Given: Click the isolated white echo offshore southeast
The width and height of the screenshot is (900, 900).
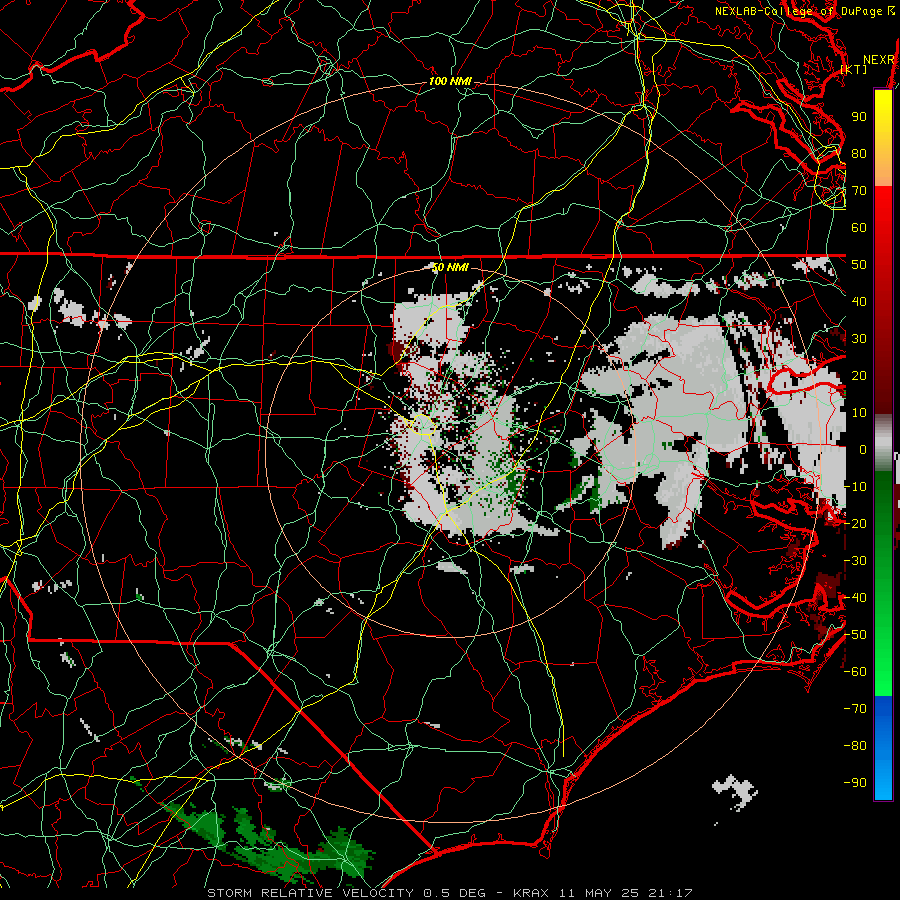Looking at the screenshot, I should [x=734, y=792].
